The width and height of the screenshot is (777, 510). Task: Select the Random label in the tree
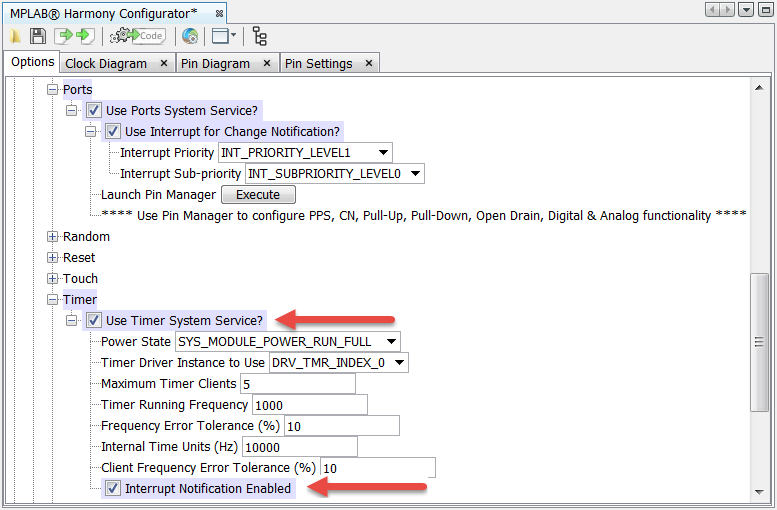[86, 236]
